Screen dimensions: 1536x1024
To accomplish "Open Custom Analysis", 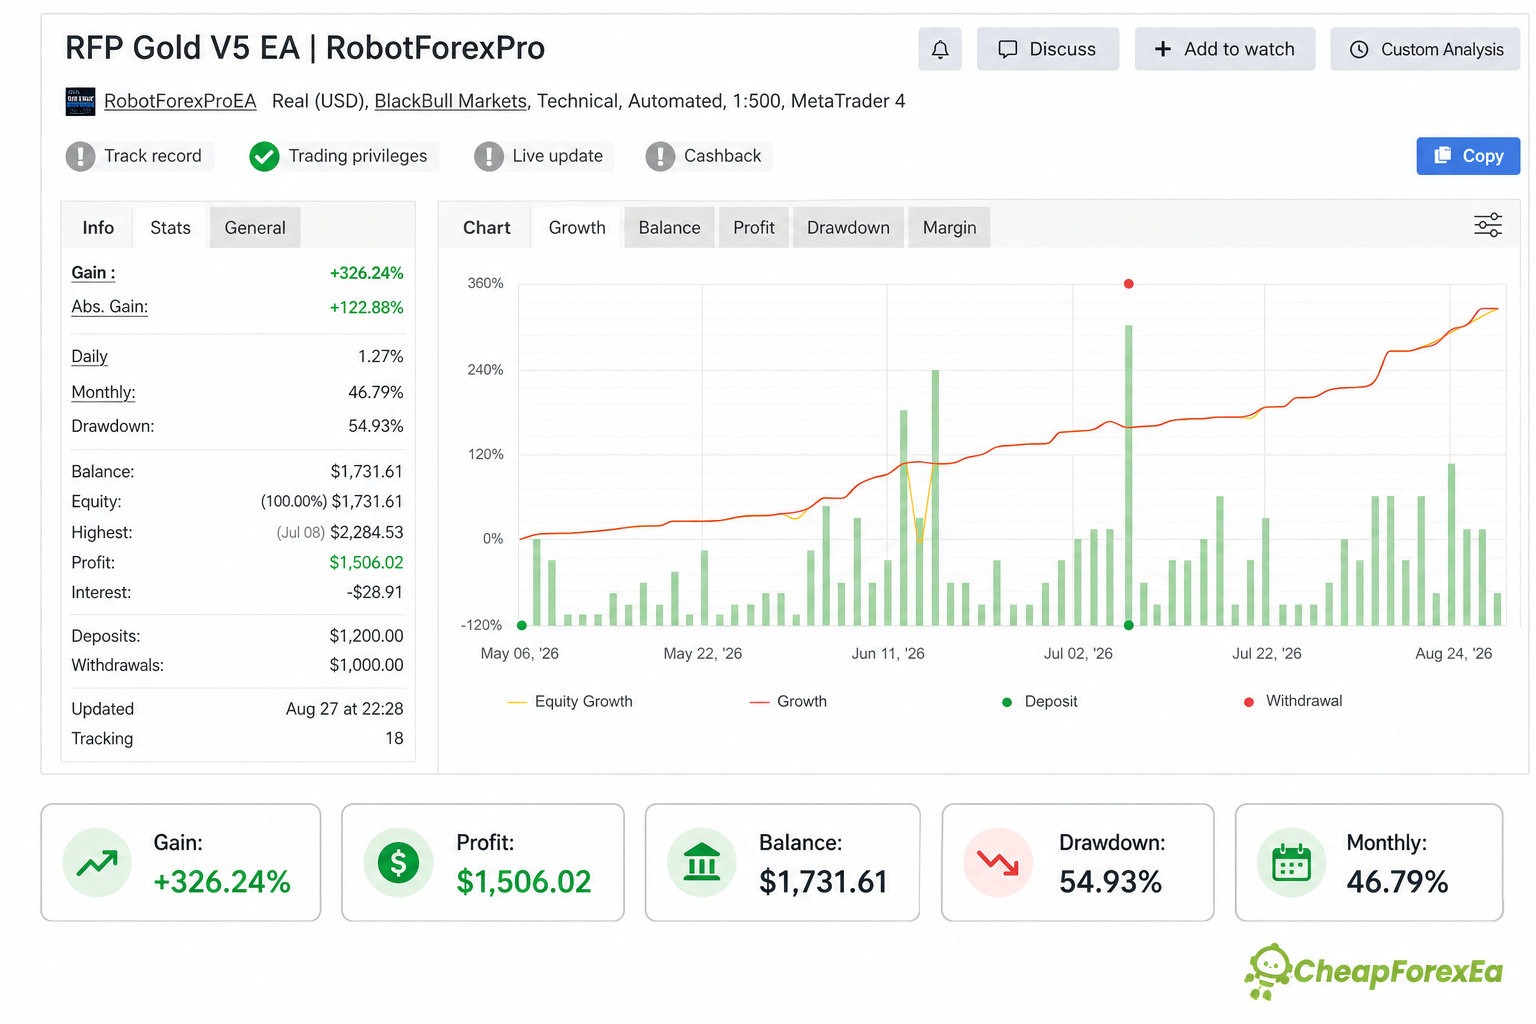I will point(1425,49).
